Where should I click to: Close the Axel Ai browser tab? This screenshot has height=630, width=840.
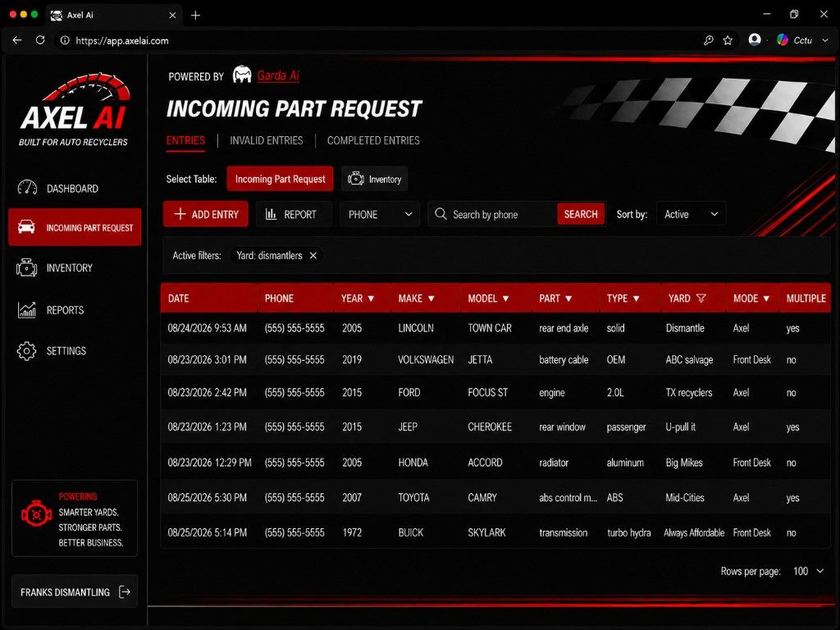click(x=172, y=15)
